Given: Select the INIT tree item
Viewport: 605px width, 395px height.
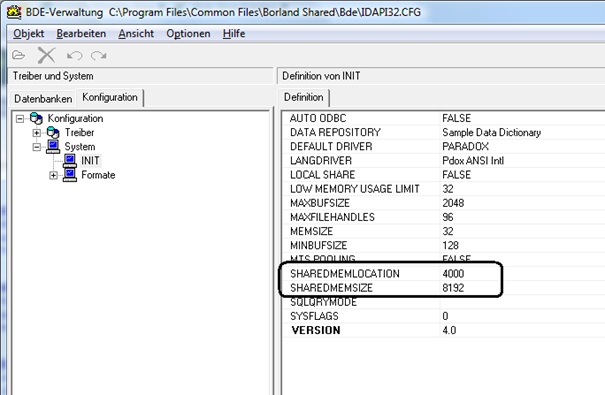Looking at the screenshot, I should (x=90, y=160).
